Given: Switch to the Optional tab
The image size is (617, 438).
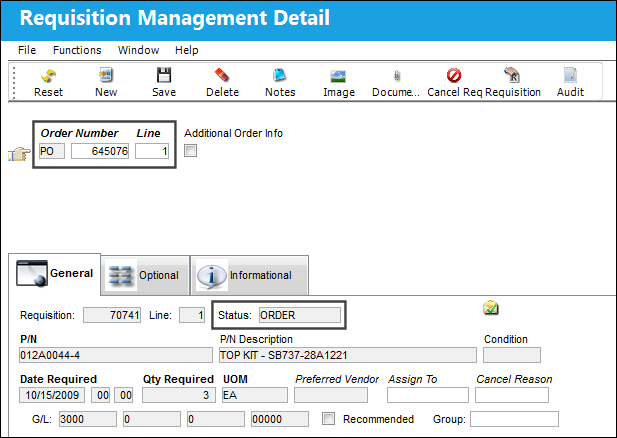Looking at the screenshot, I should (145, 275).
